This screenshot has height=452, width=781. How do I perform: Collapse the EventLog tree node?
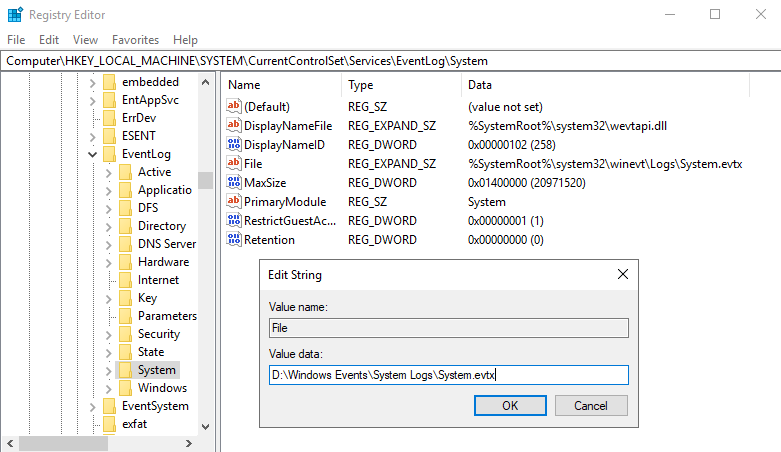pos(93,154)
